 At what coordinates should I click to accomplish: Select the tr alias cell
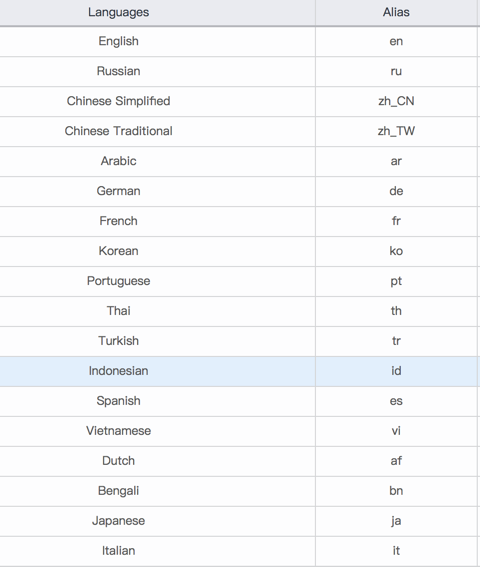coord(396,341)
